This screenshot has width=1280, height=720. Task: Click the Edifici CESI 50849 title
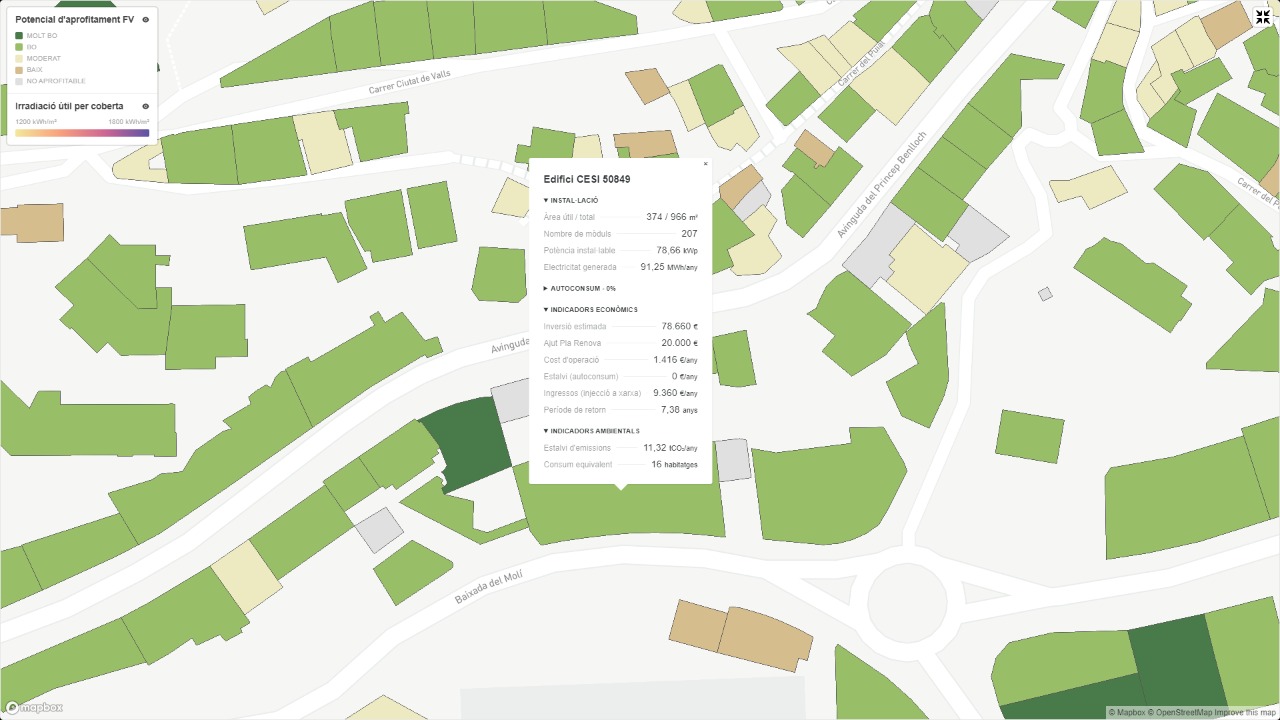[587, 179]
